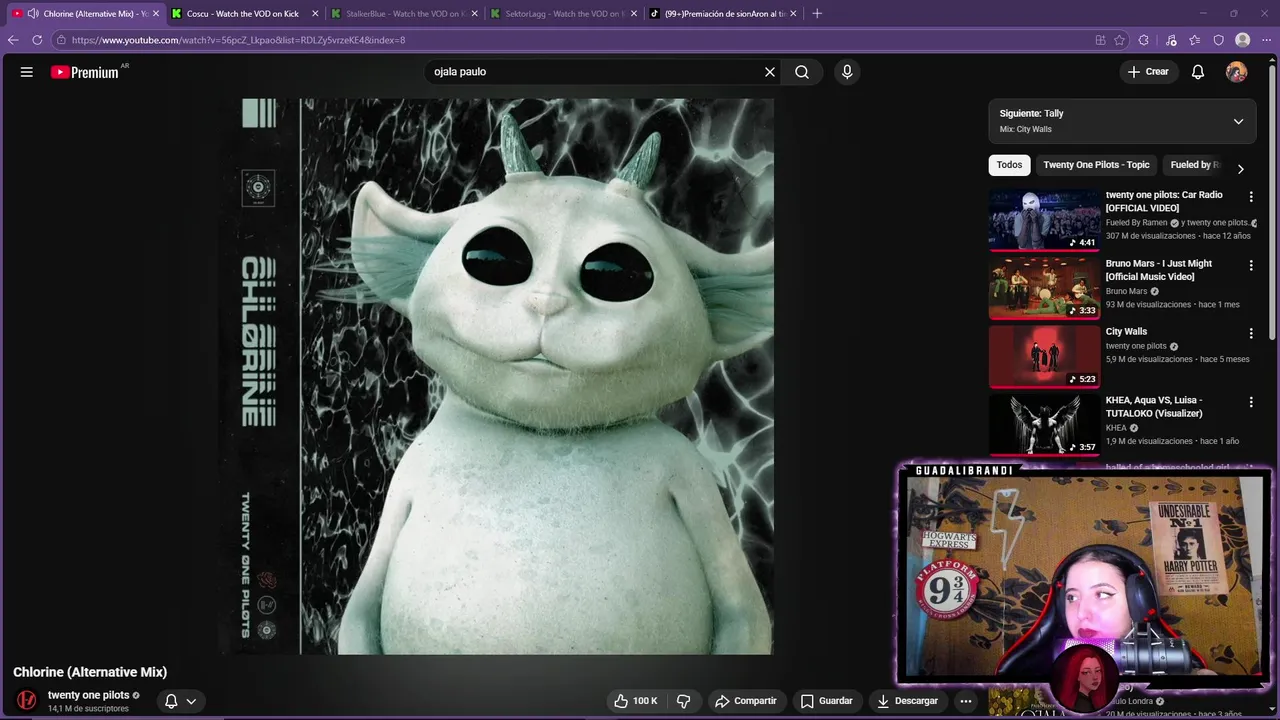Open the browser apps icon in address bar
The width and height of the screenshot is (1280, 720).
click(x=1100, y=40)
